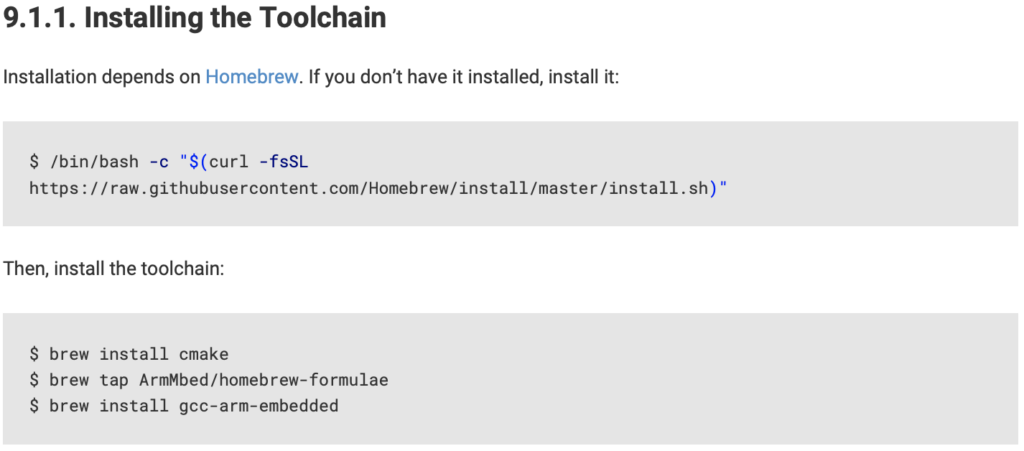Click the dollar prompt before 'brew tap'
This screenshot has height=451, width=1024.
[34, 380]
